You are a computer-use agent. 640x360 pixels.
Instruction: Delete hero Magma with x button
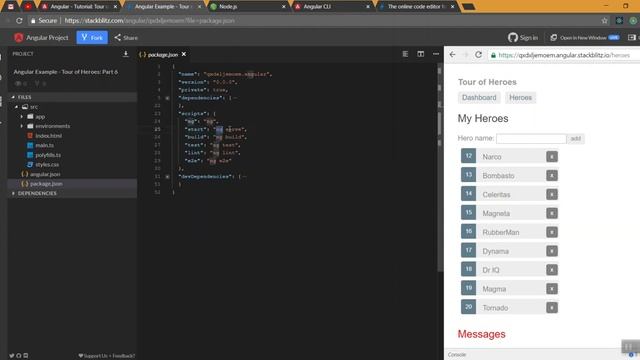(552, 289)
